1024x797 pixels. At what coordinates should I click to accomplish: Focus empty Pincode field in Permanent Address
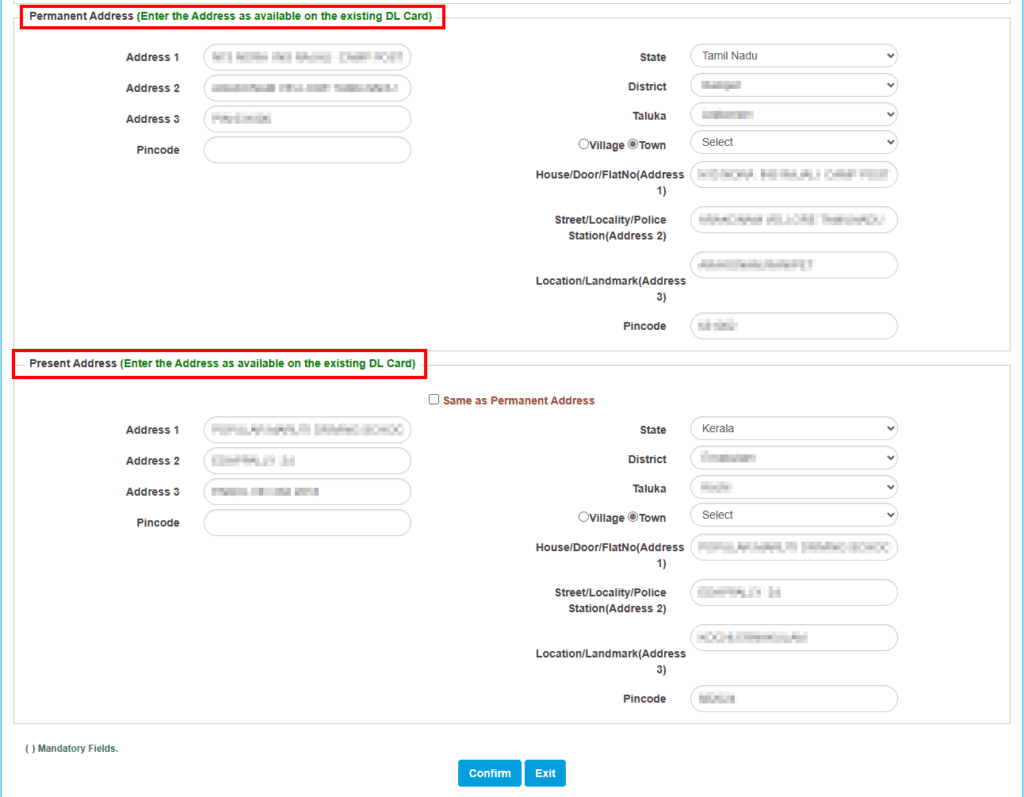pos(307,150)
